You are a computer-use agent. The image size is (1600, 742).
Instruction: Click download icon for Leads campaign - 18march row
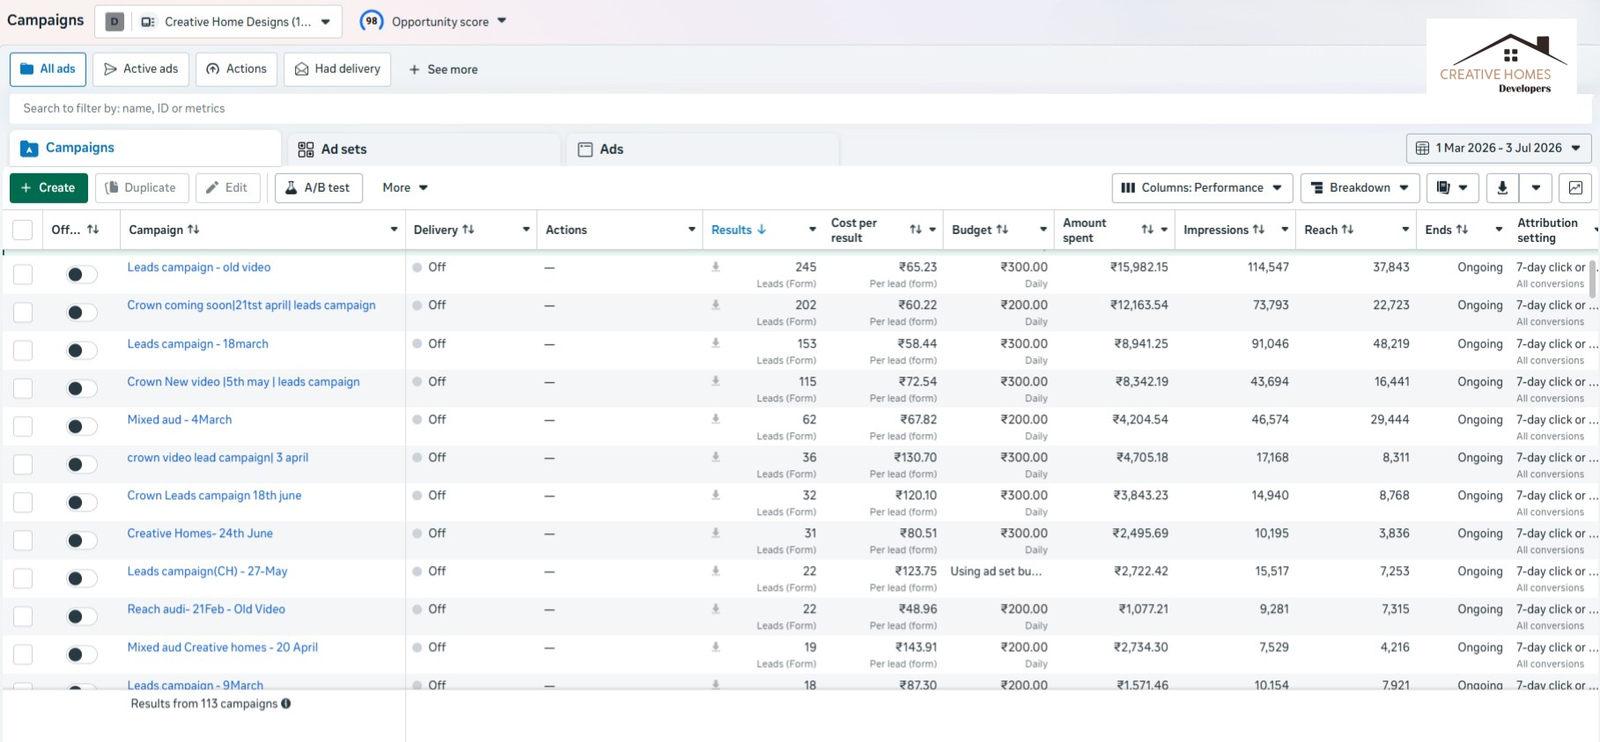[716, 343]
